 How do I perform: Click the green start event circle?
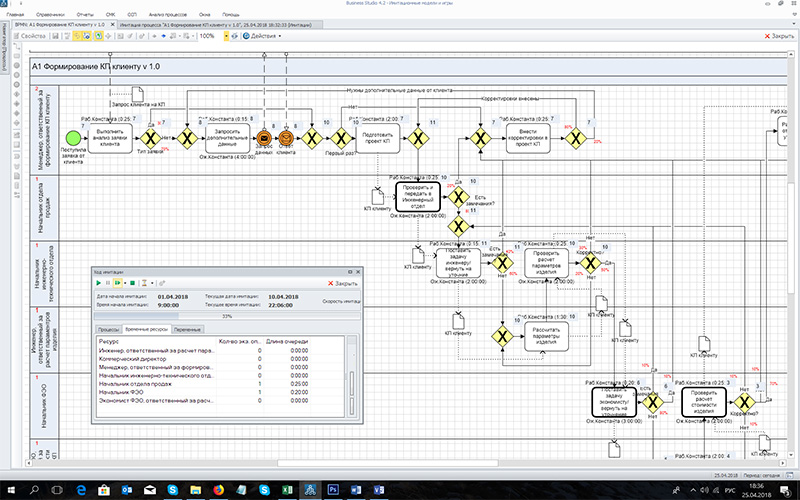tap(72, 137)
